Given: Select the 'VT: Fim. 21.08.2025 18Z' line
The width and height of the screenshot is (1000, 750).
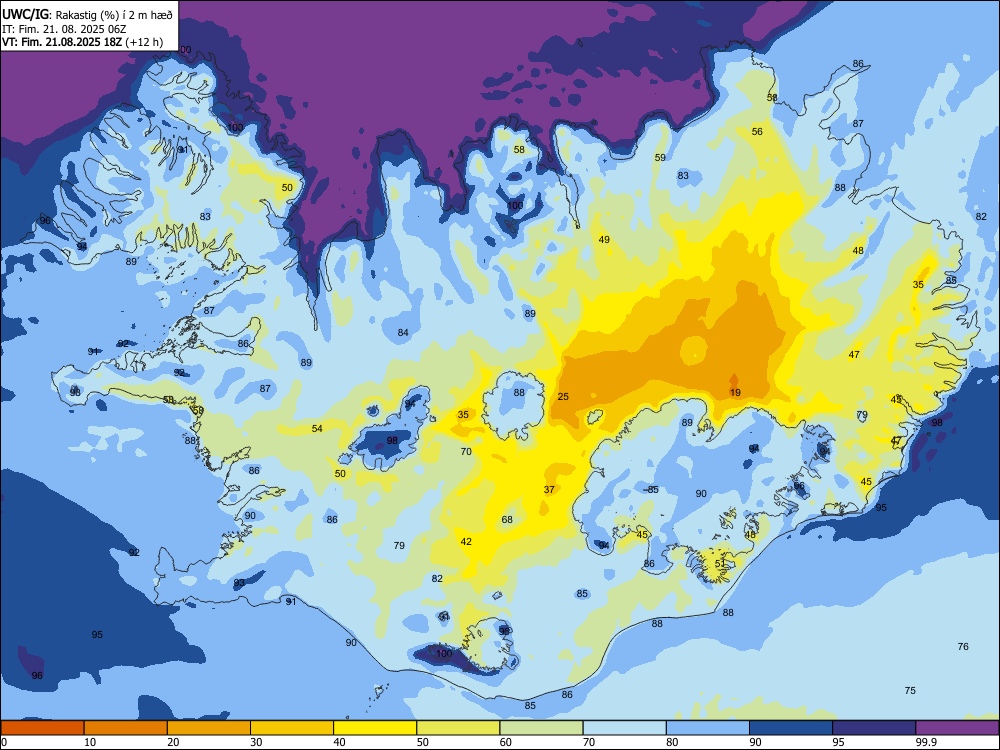Looking at the screenshot, I should [x=62, y=42].
